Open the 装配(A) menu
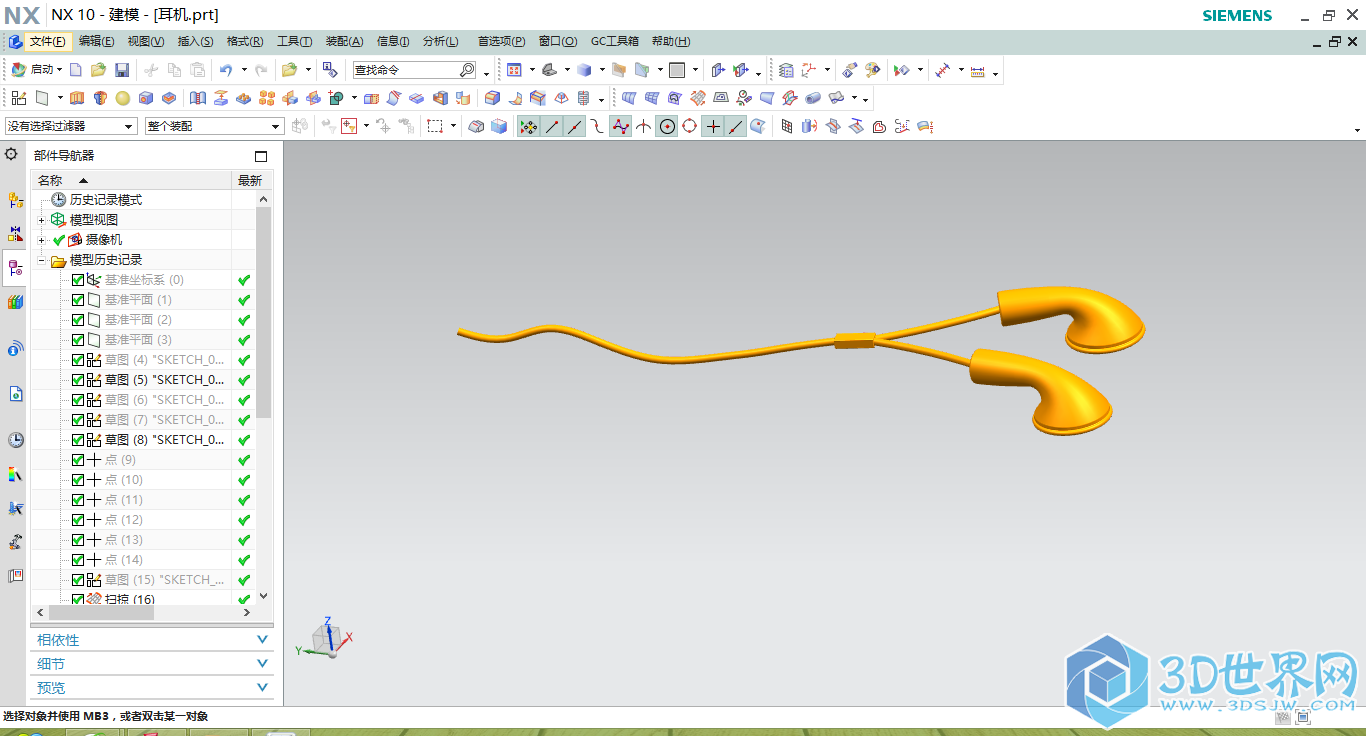This screenshot has height=736, width=1366. [344, 41]
